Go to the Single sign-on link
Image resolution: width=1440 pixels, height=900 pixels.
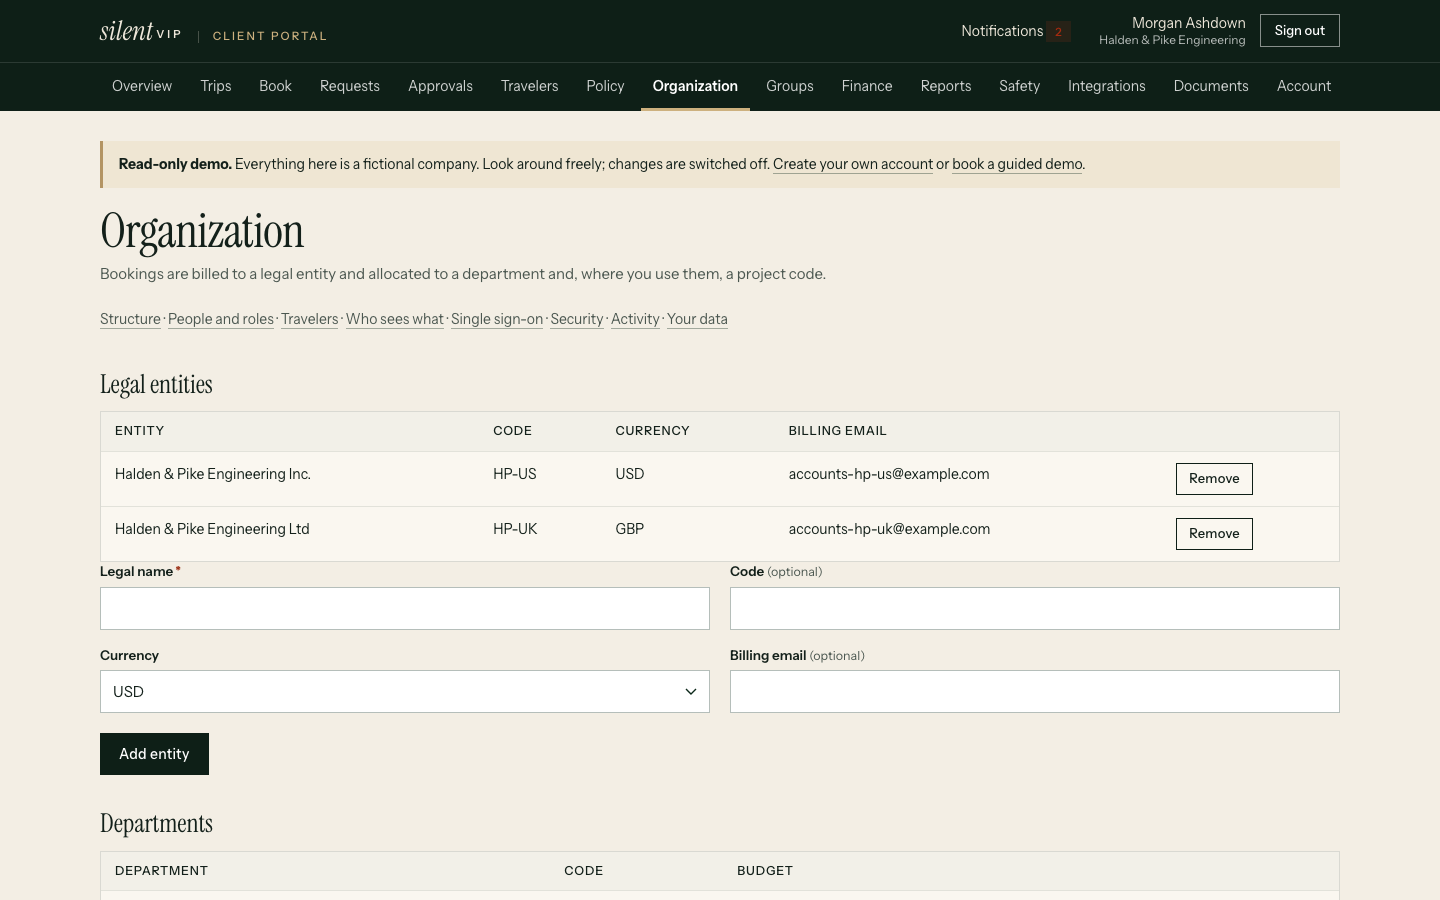497,319
